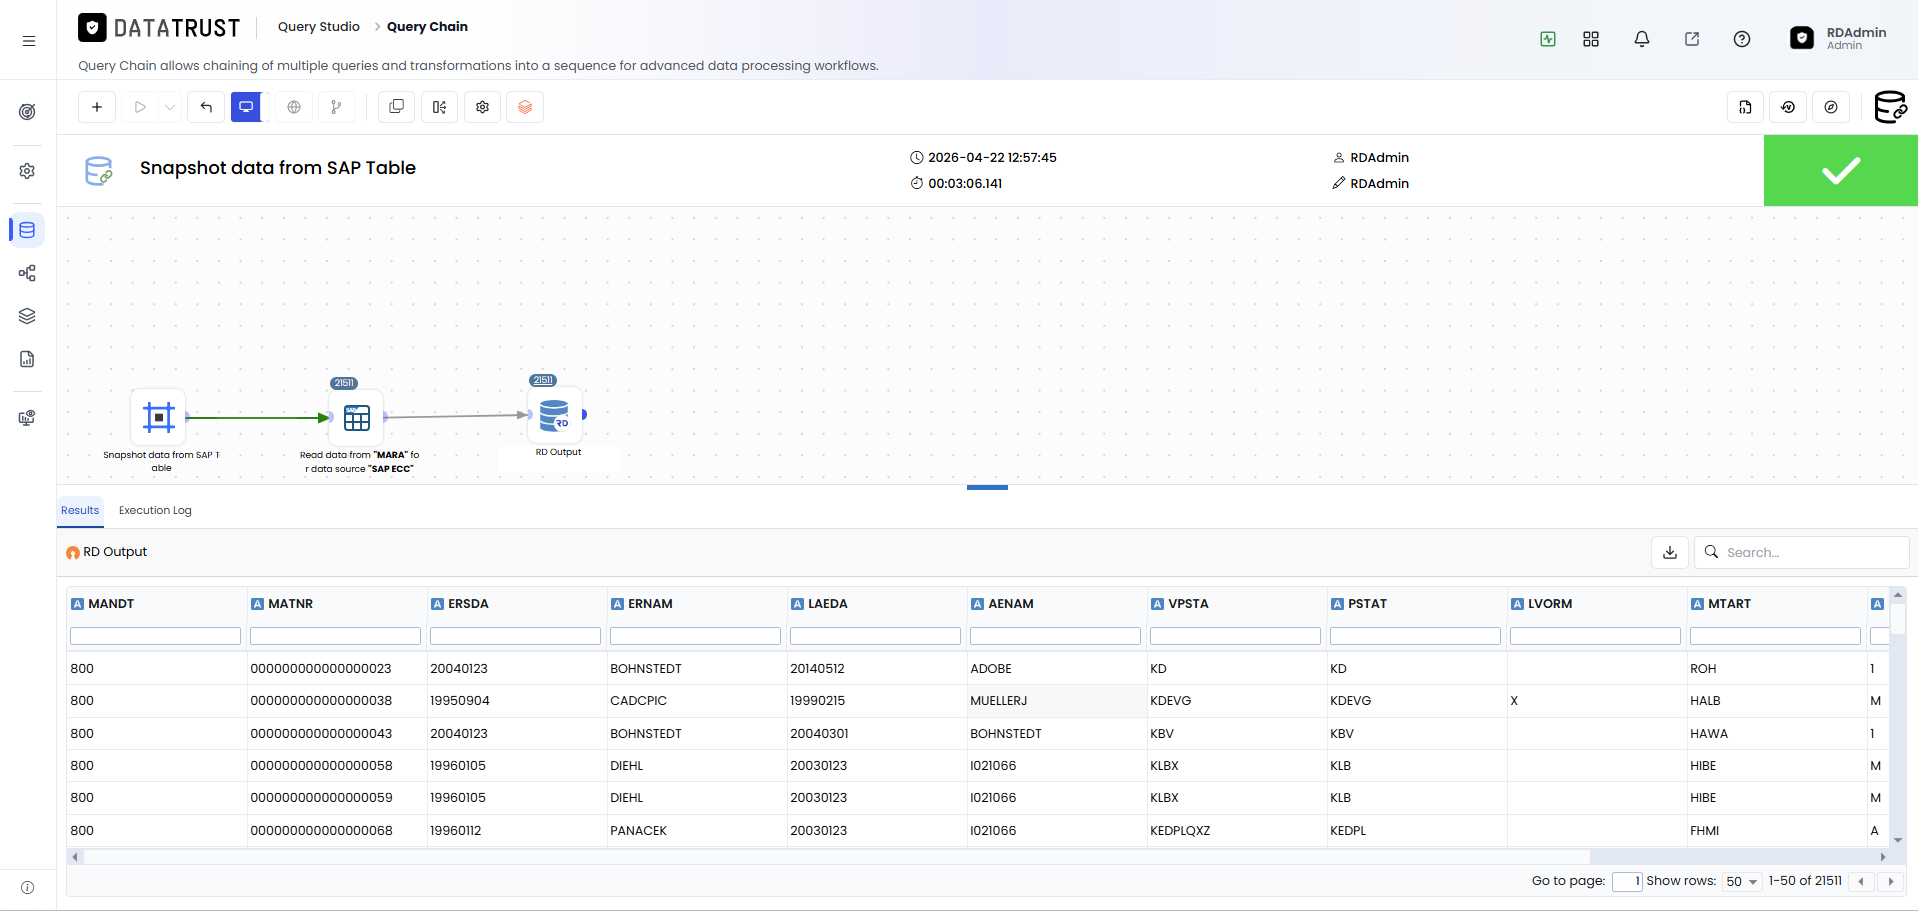Select the database icon in sidebar
1918x911 pixels.
27,230
